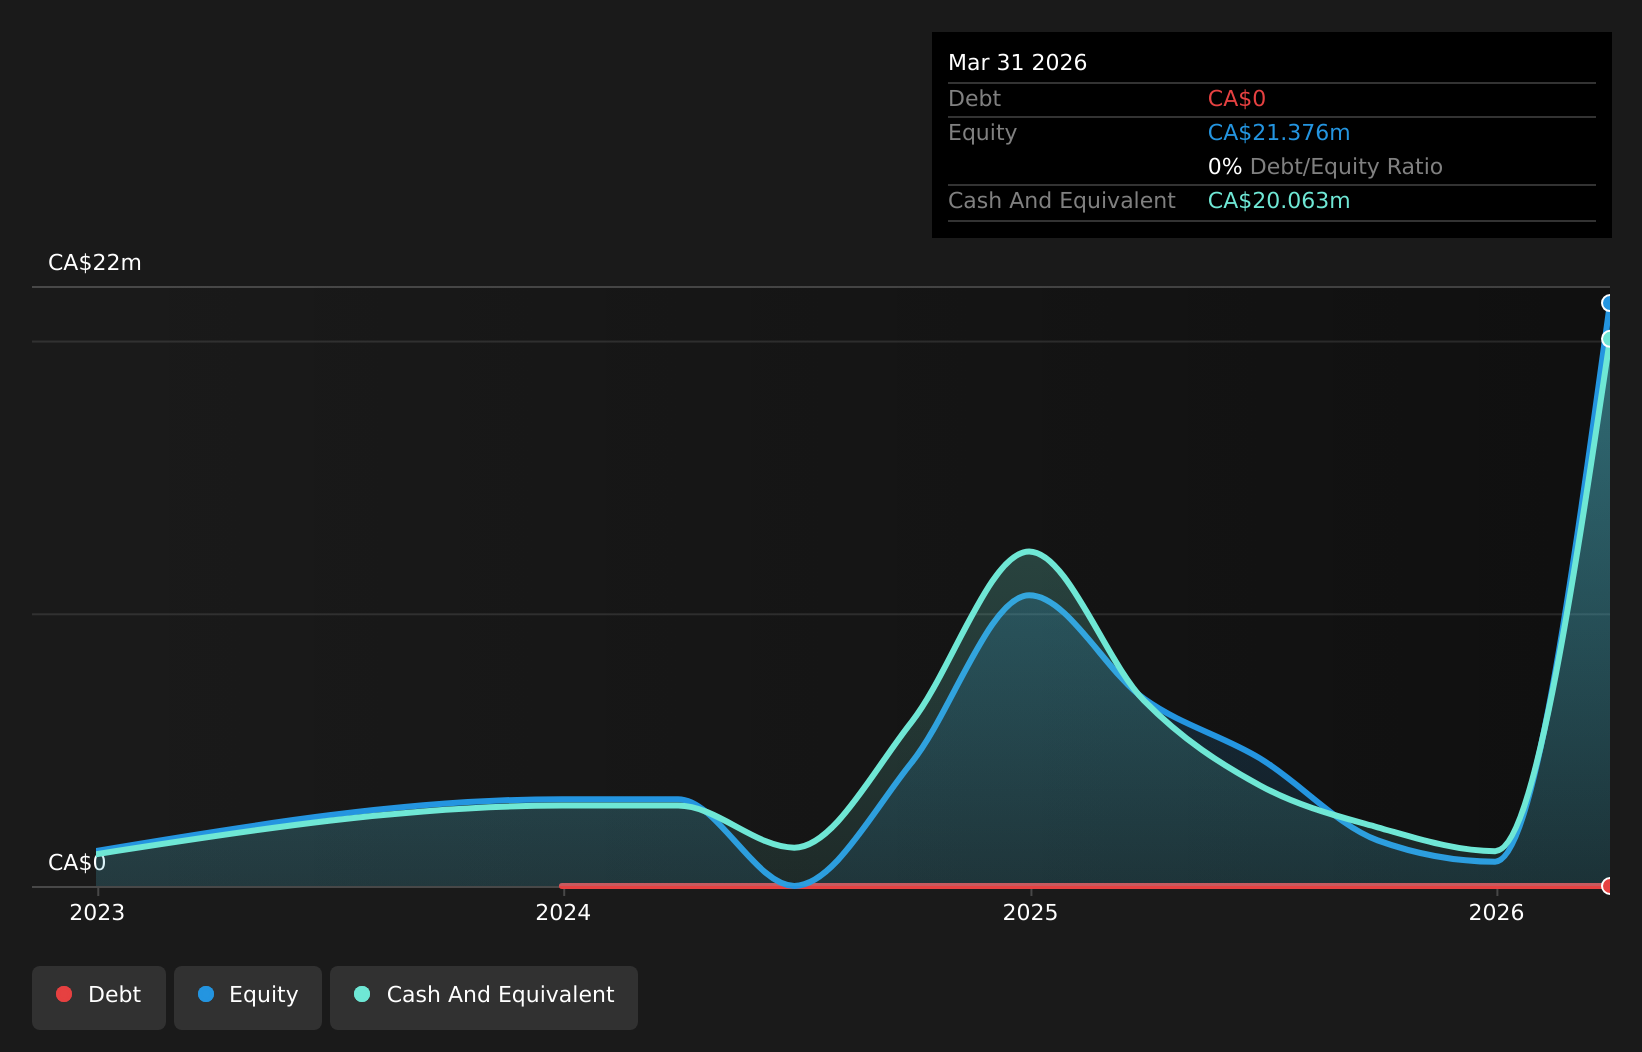Select the Equity data point marker at chart end
The width and height of the screenshot is (1642, 1052).
pos(1609,303)
